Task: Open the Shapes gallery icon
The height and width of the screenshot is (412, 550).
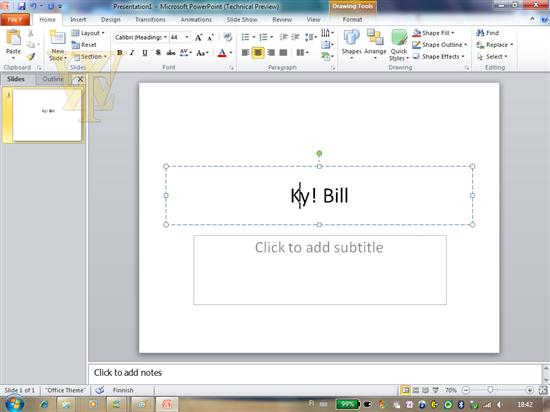Action: tap(351, 45)
